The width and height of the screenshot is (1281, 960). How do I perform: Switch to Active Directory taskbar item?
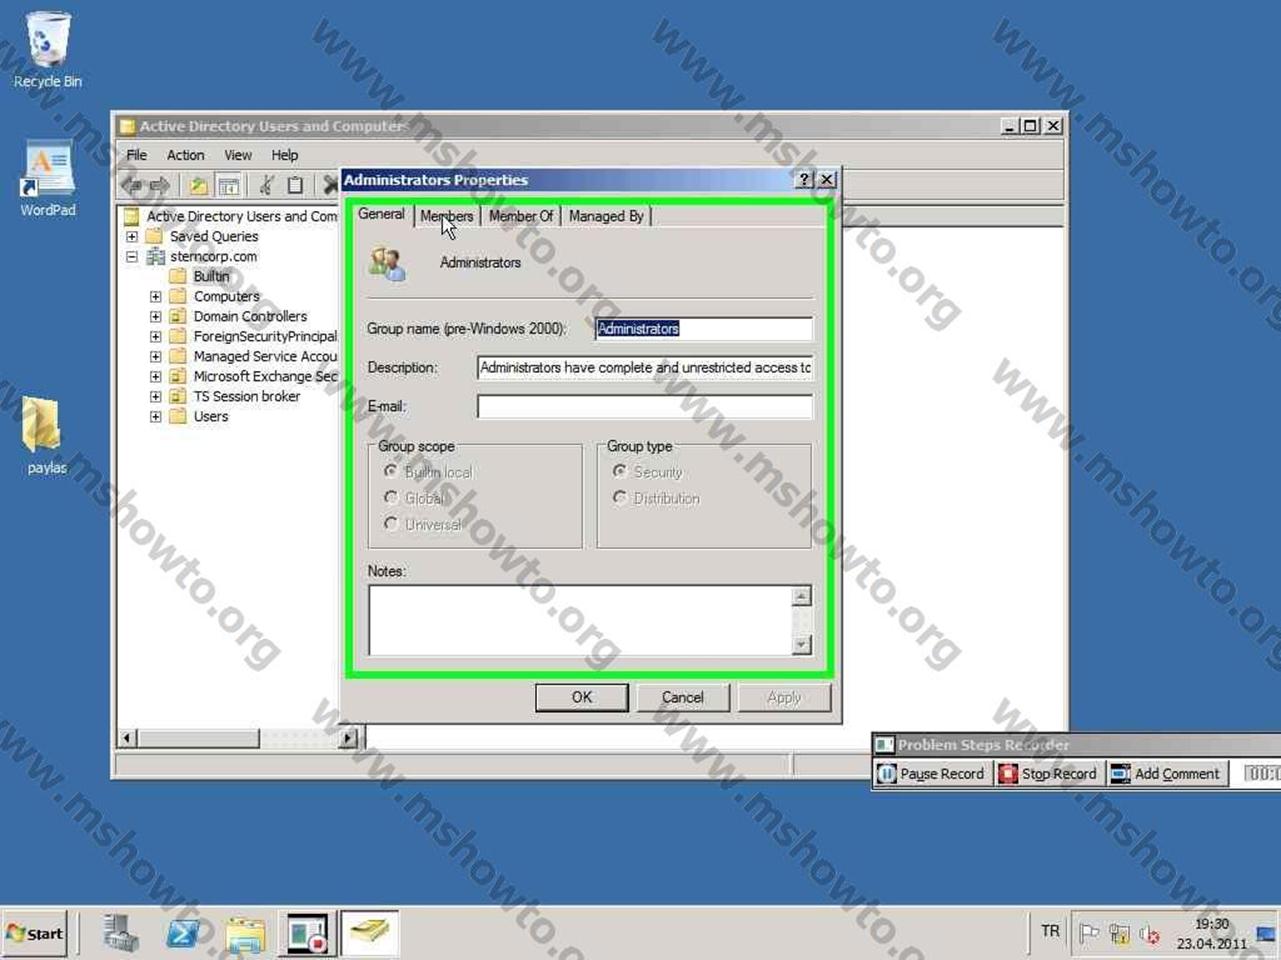click(x=370, y=934)
